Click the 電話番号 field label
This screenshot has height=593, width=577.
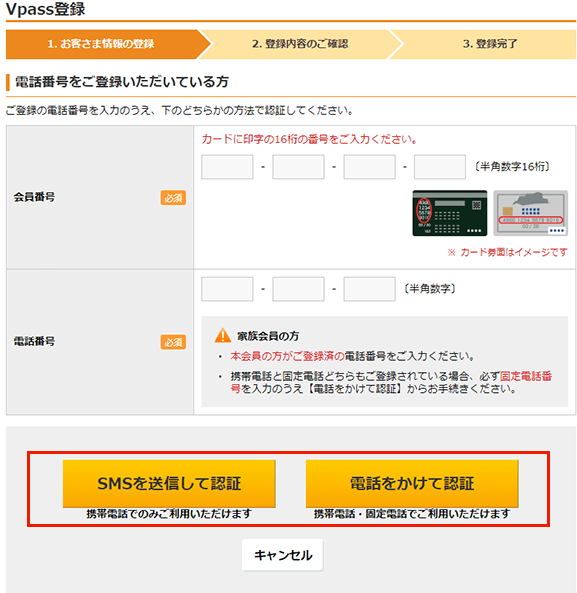[x=34, y=341]
